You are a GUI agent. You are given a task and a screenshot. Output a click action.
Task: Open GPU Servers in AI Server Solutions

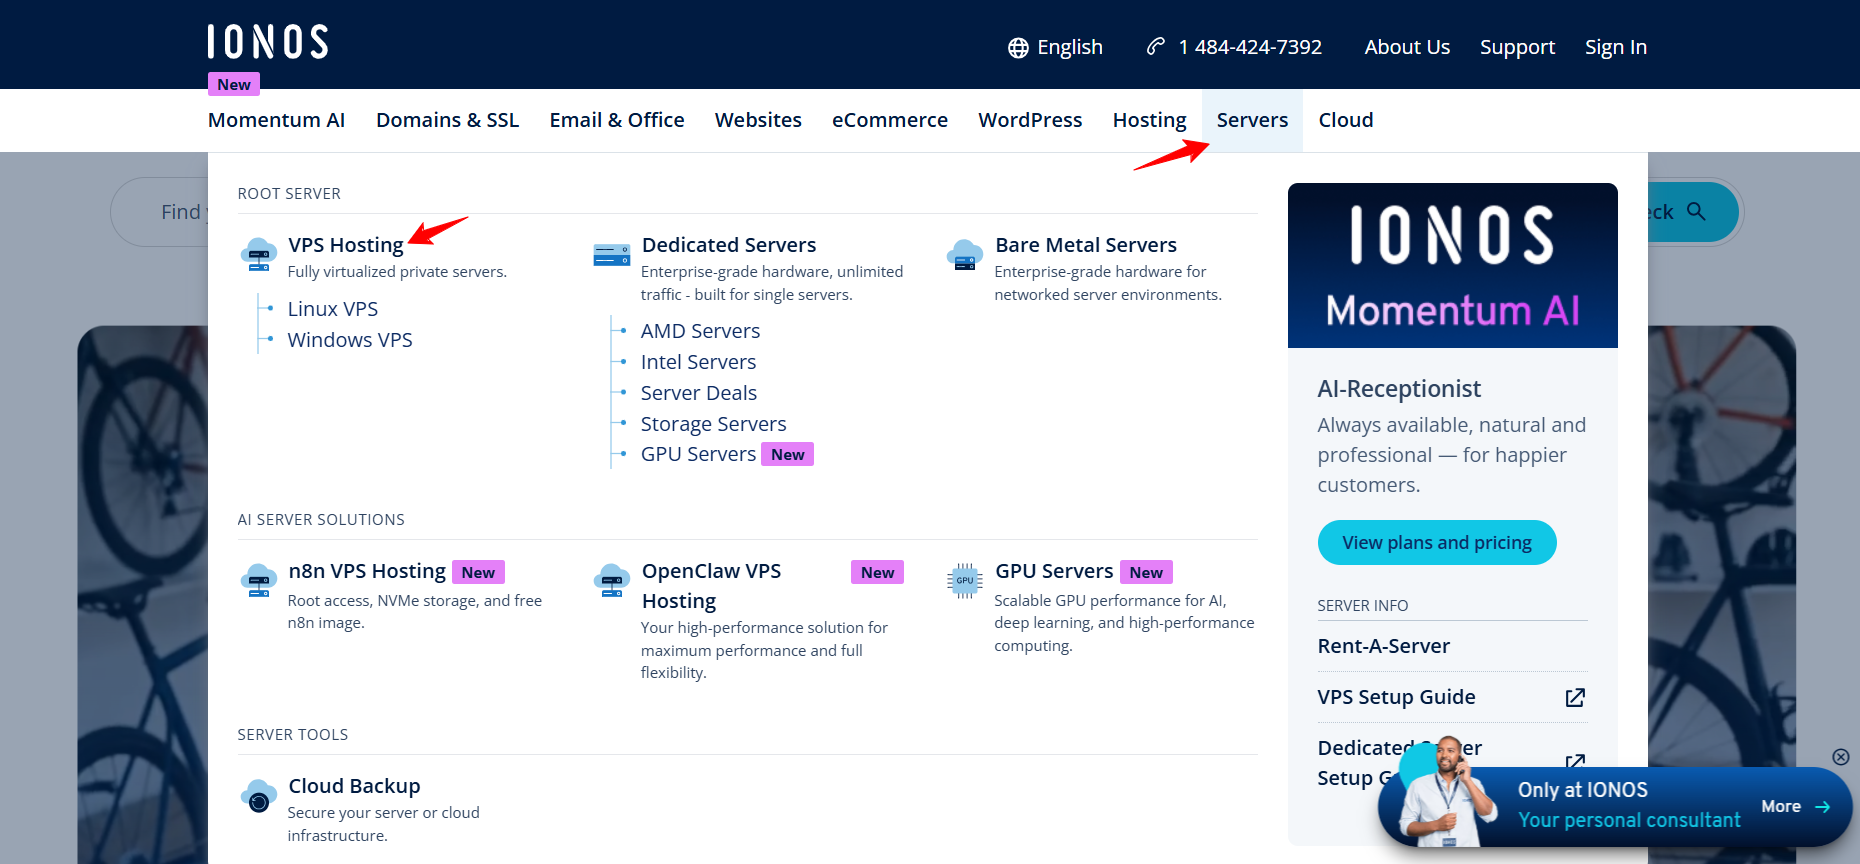(1054, 571)
